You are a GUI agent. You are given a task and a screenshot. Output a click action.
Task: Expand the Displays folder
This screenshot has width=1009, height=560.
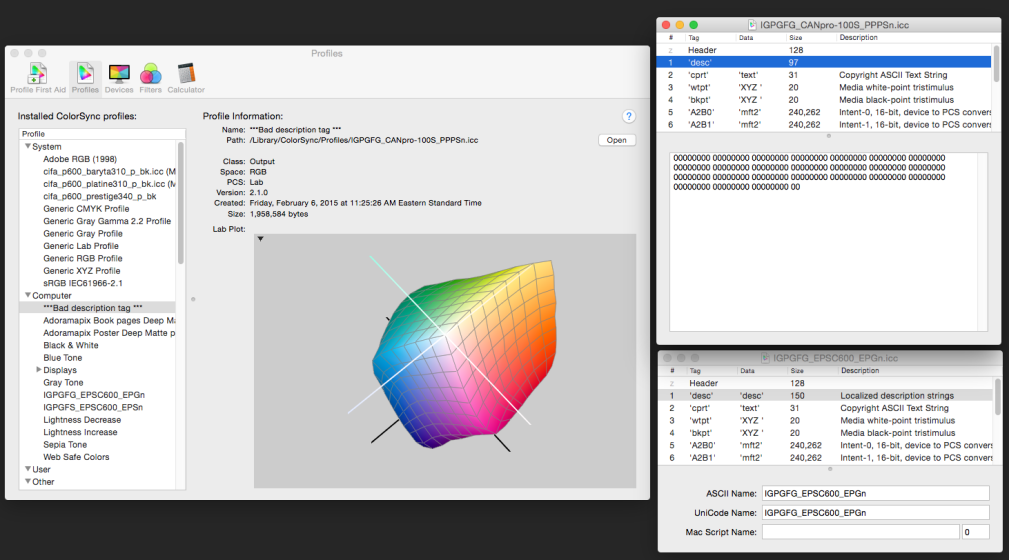39,369
